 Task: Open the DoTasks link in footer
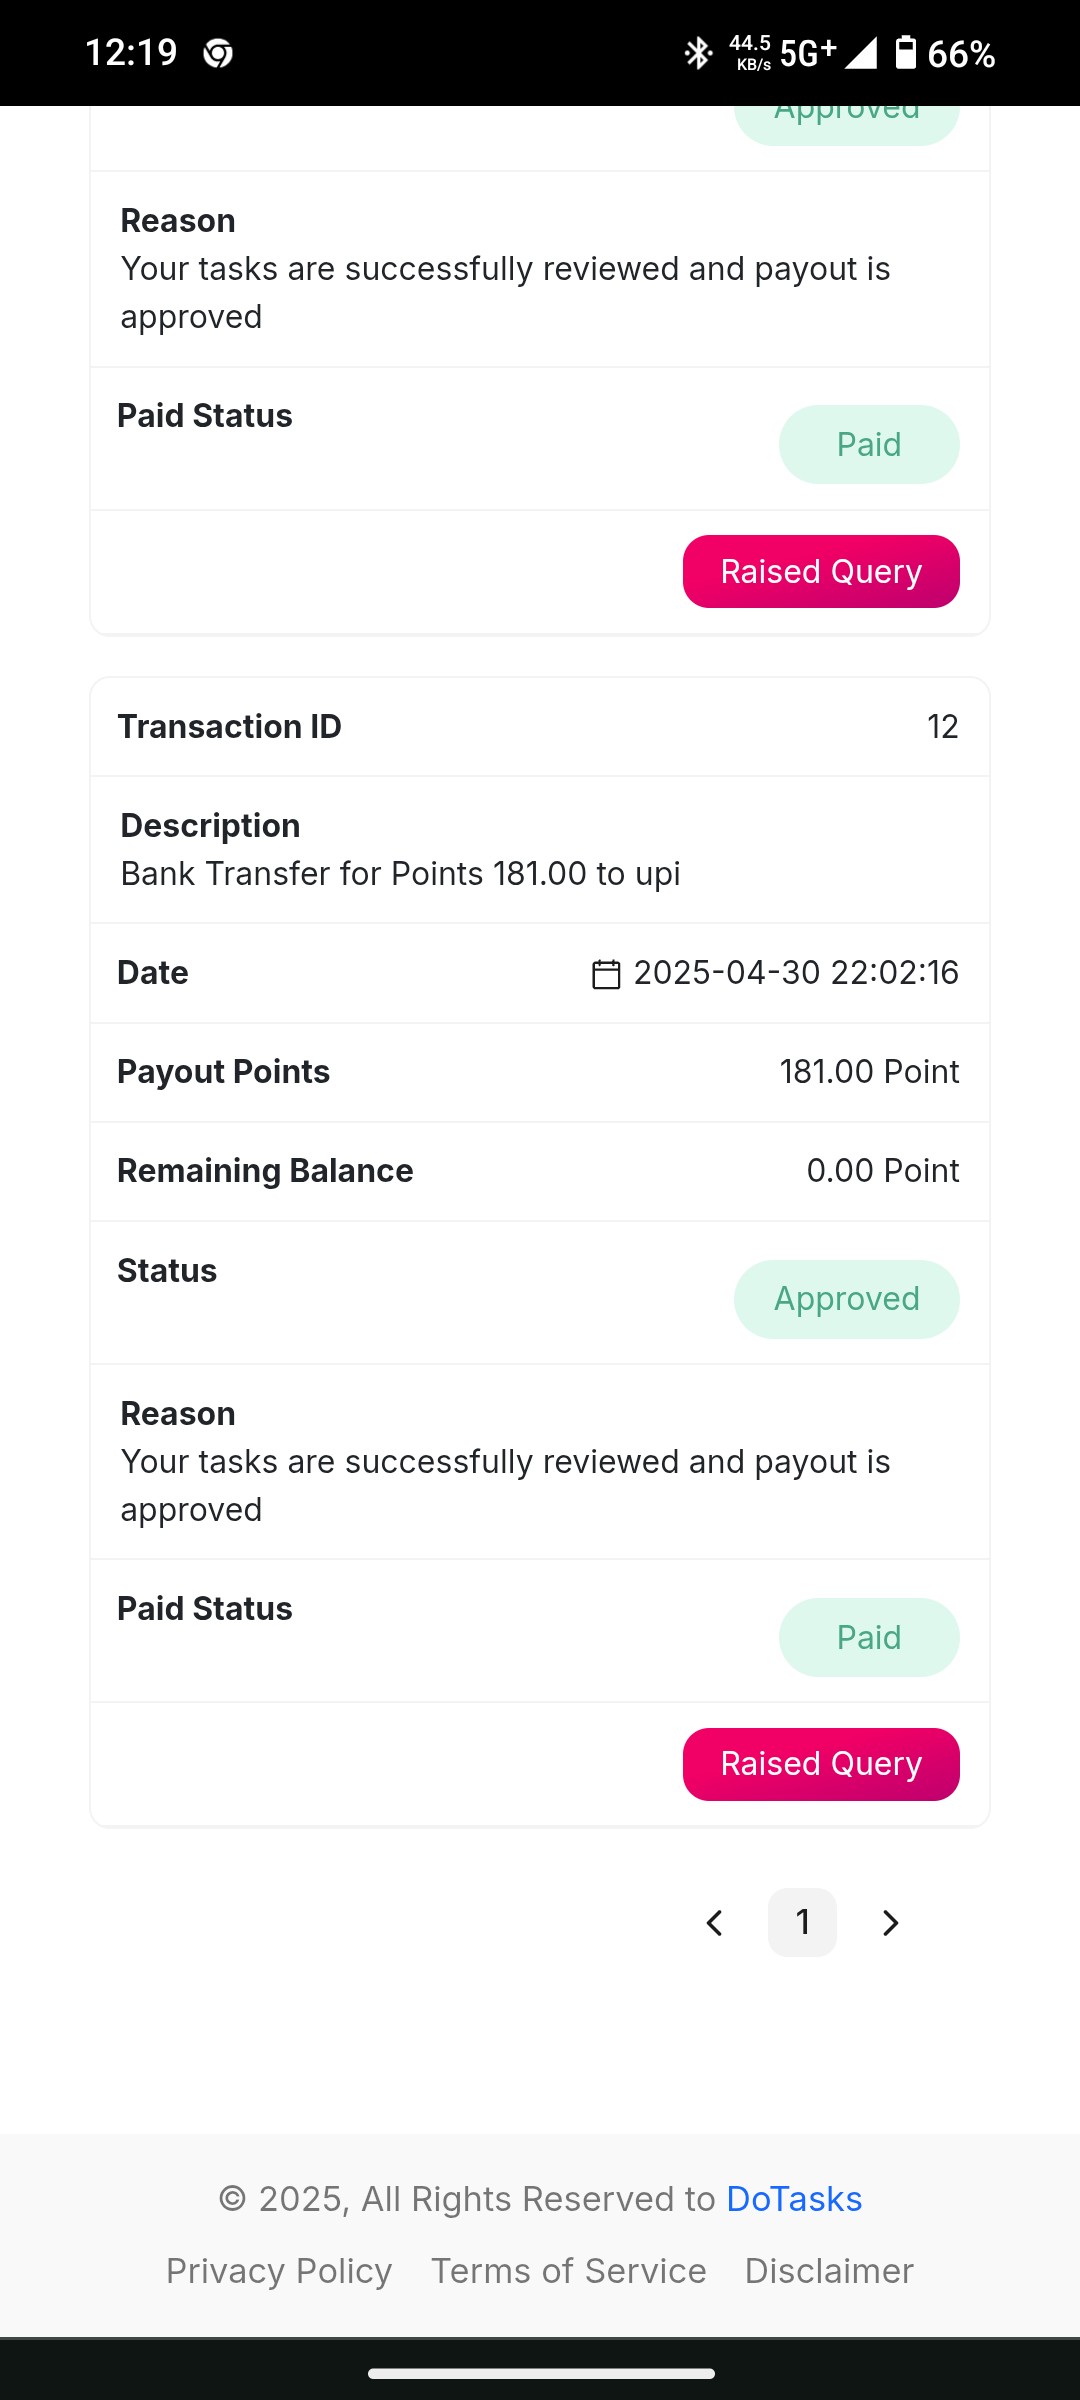pos(794,2199)
